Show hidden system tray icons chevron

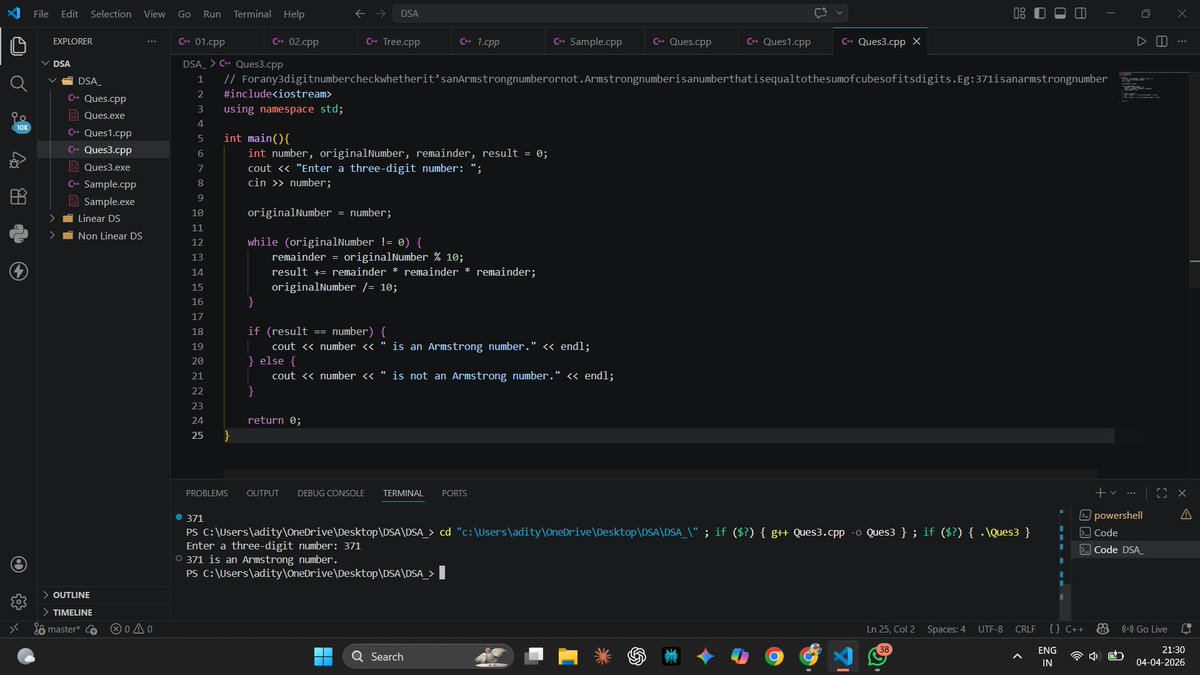click(x=1017, y=656)
